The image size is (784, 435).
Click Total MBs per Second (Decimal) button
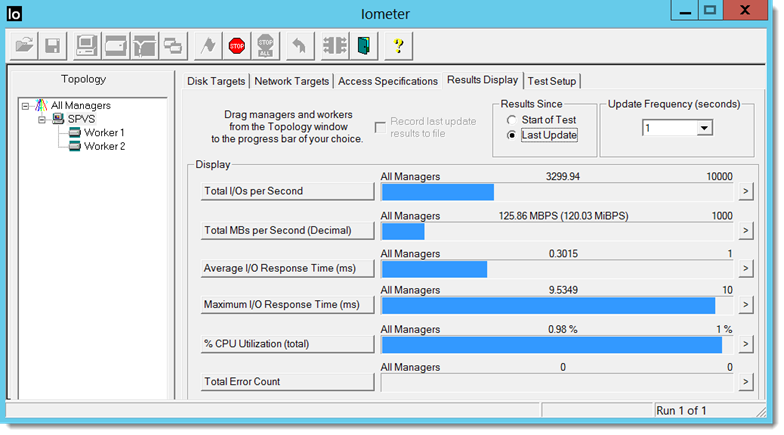click(288, 230)
